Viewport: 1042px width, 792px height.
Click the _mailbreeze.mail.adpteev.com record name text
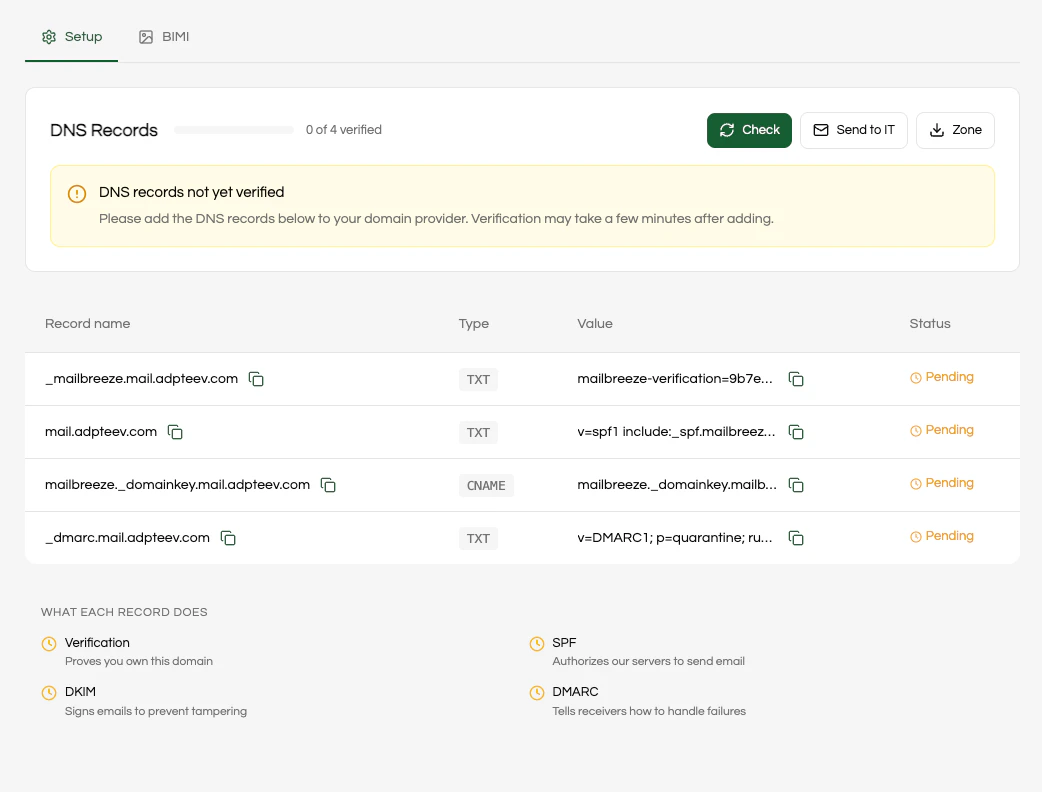coord(142,379)
